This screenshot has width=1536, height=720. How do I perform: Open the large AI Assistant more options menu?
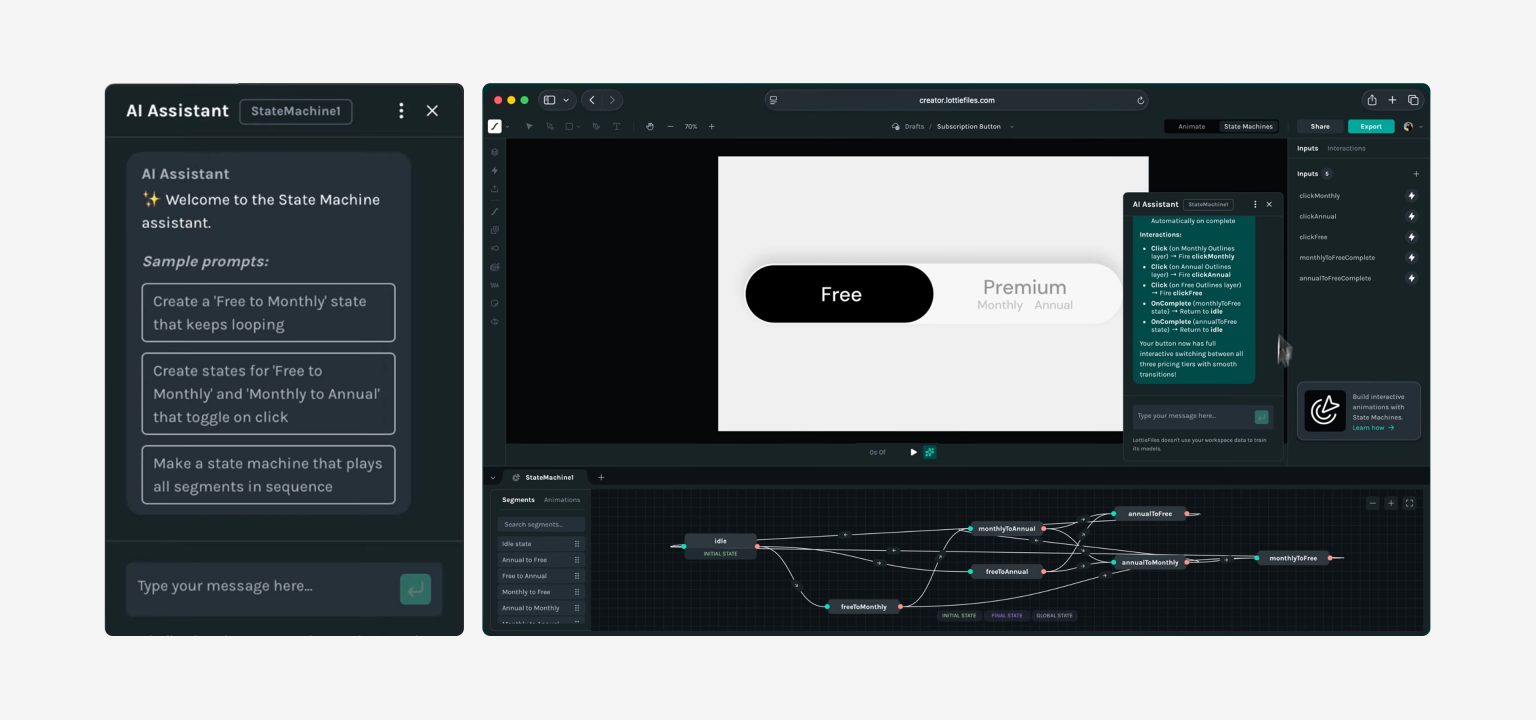[401, 111]
